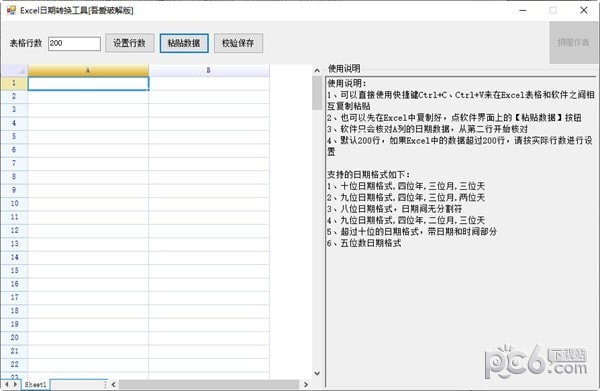The height and width of the screenshot is (391, 600).
Task: Open the Sheet1 tab
Action: 35,384
